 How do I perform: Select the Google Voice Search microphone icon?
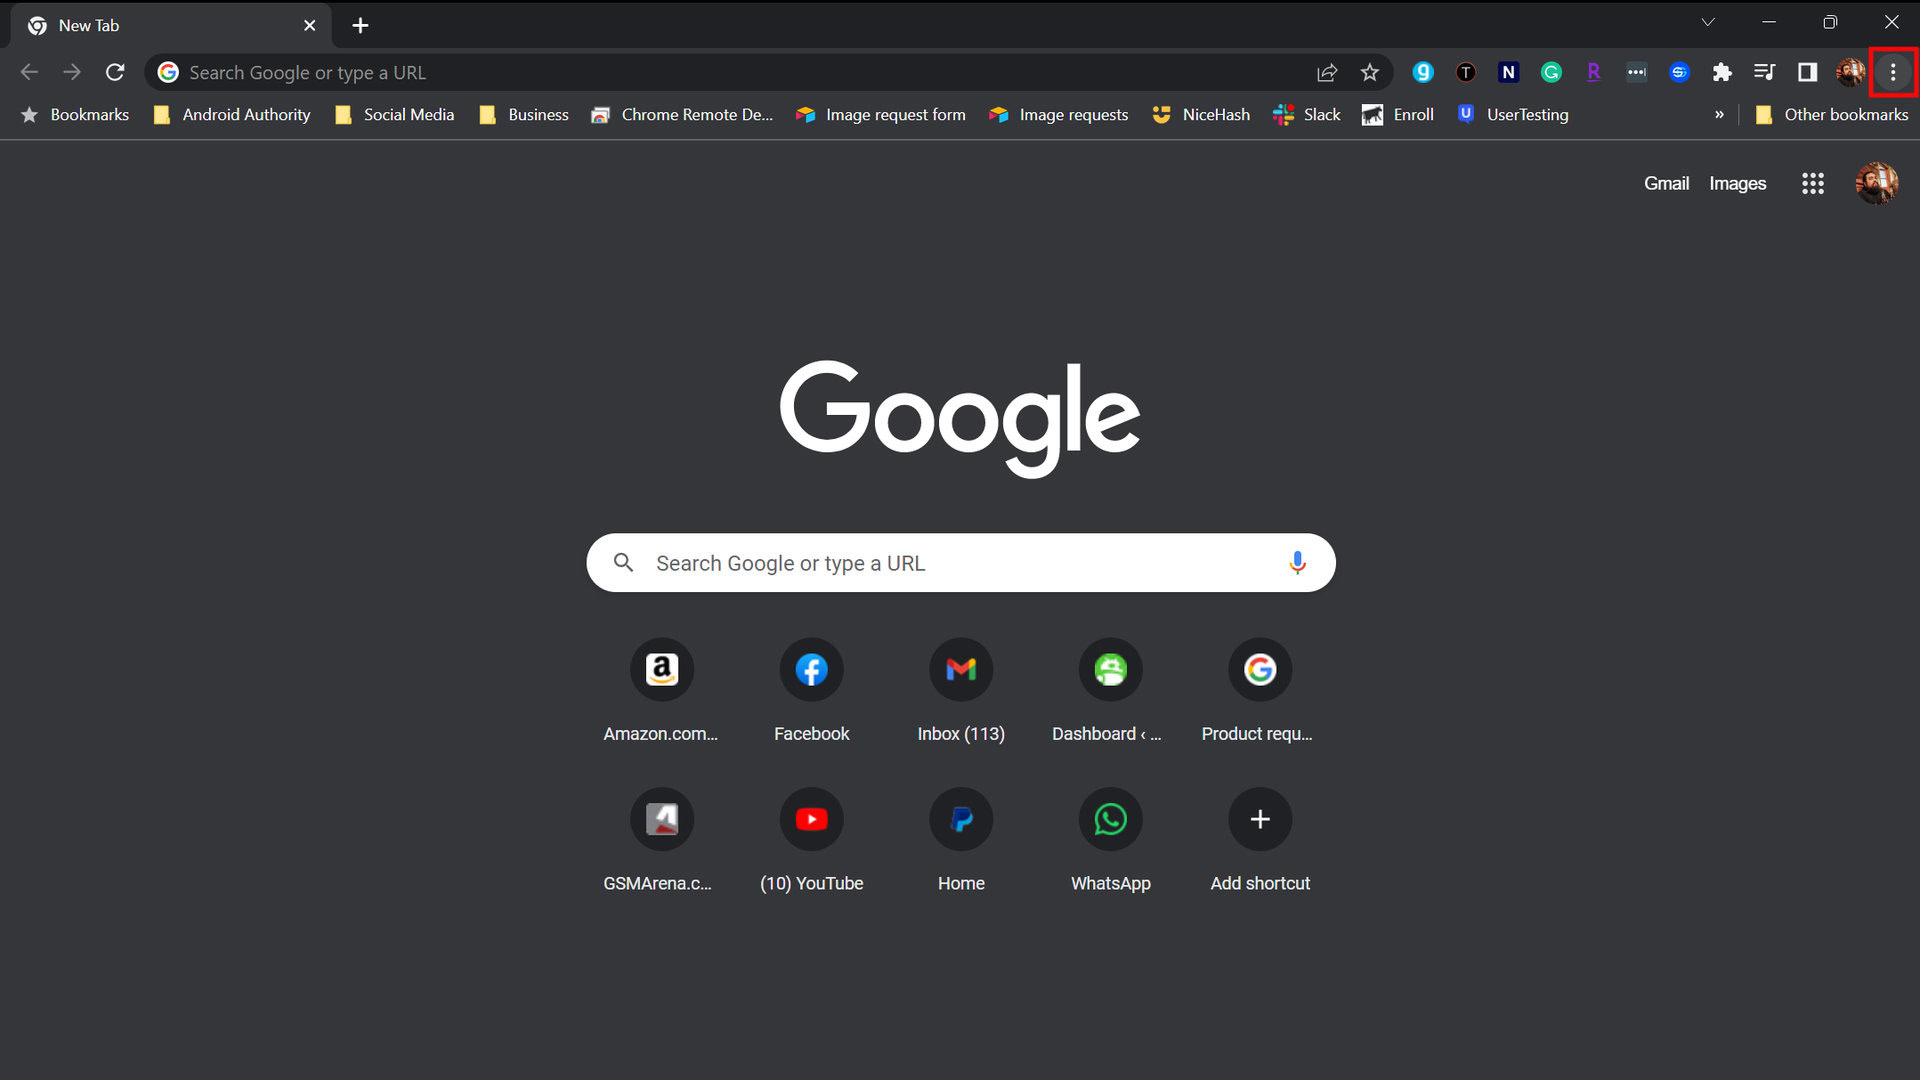(1295, 563)
